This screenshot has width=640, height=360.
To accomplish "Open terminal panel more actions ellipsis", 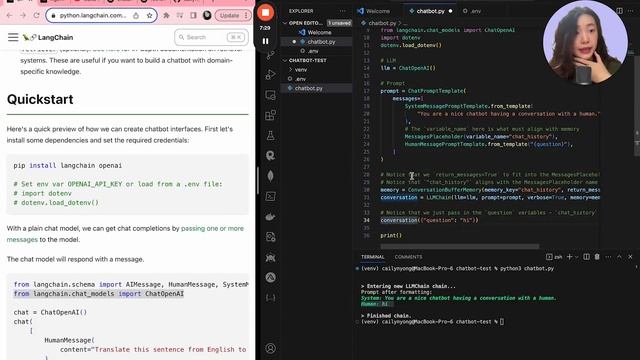I will coord(609,257).
